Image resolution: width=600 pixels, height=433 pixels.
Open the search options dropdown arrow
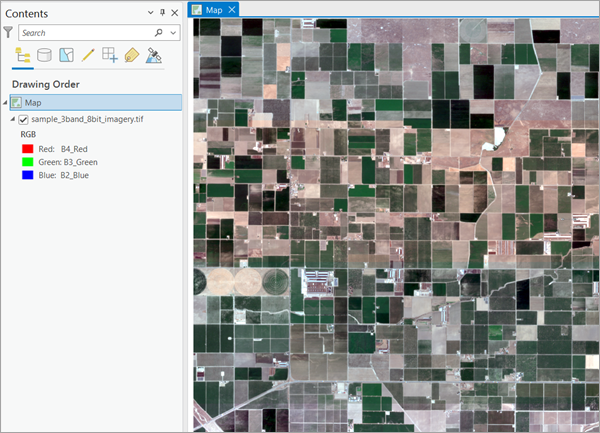pos(173,33)
